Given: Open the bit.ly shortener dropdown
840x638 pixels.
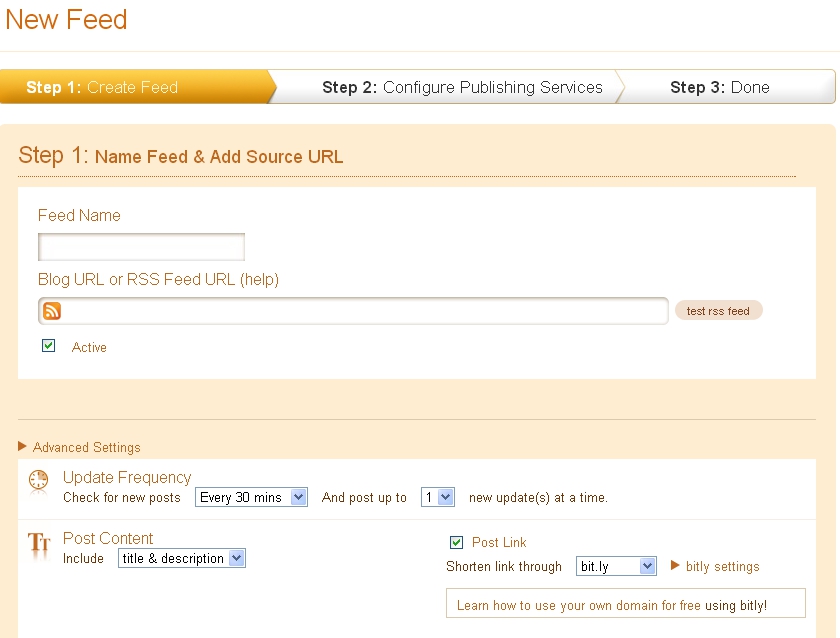Looking at the screenshot, I should point(616,566).
